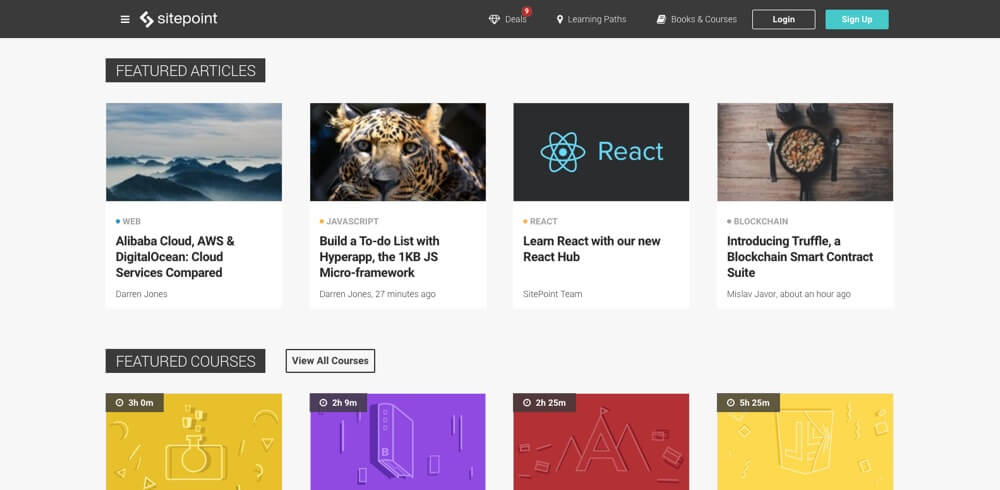Click the SitePoint logo
Image resolution: width=1000 pixels, height=490 pixels.
pos(179,19)
